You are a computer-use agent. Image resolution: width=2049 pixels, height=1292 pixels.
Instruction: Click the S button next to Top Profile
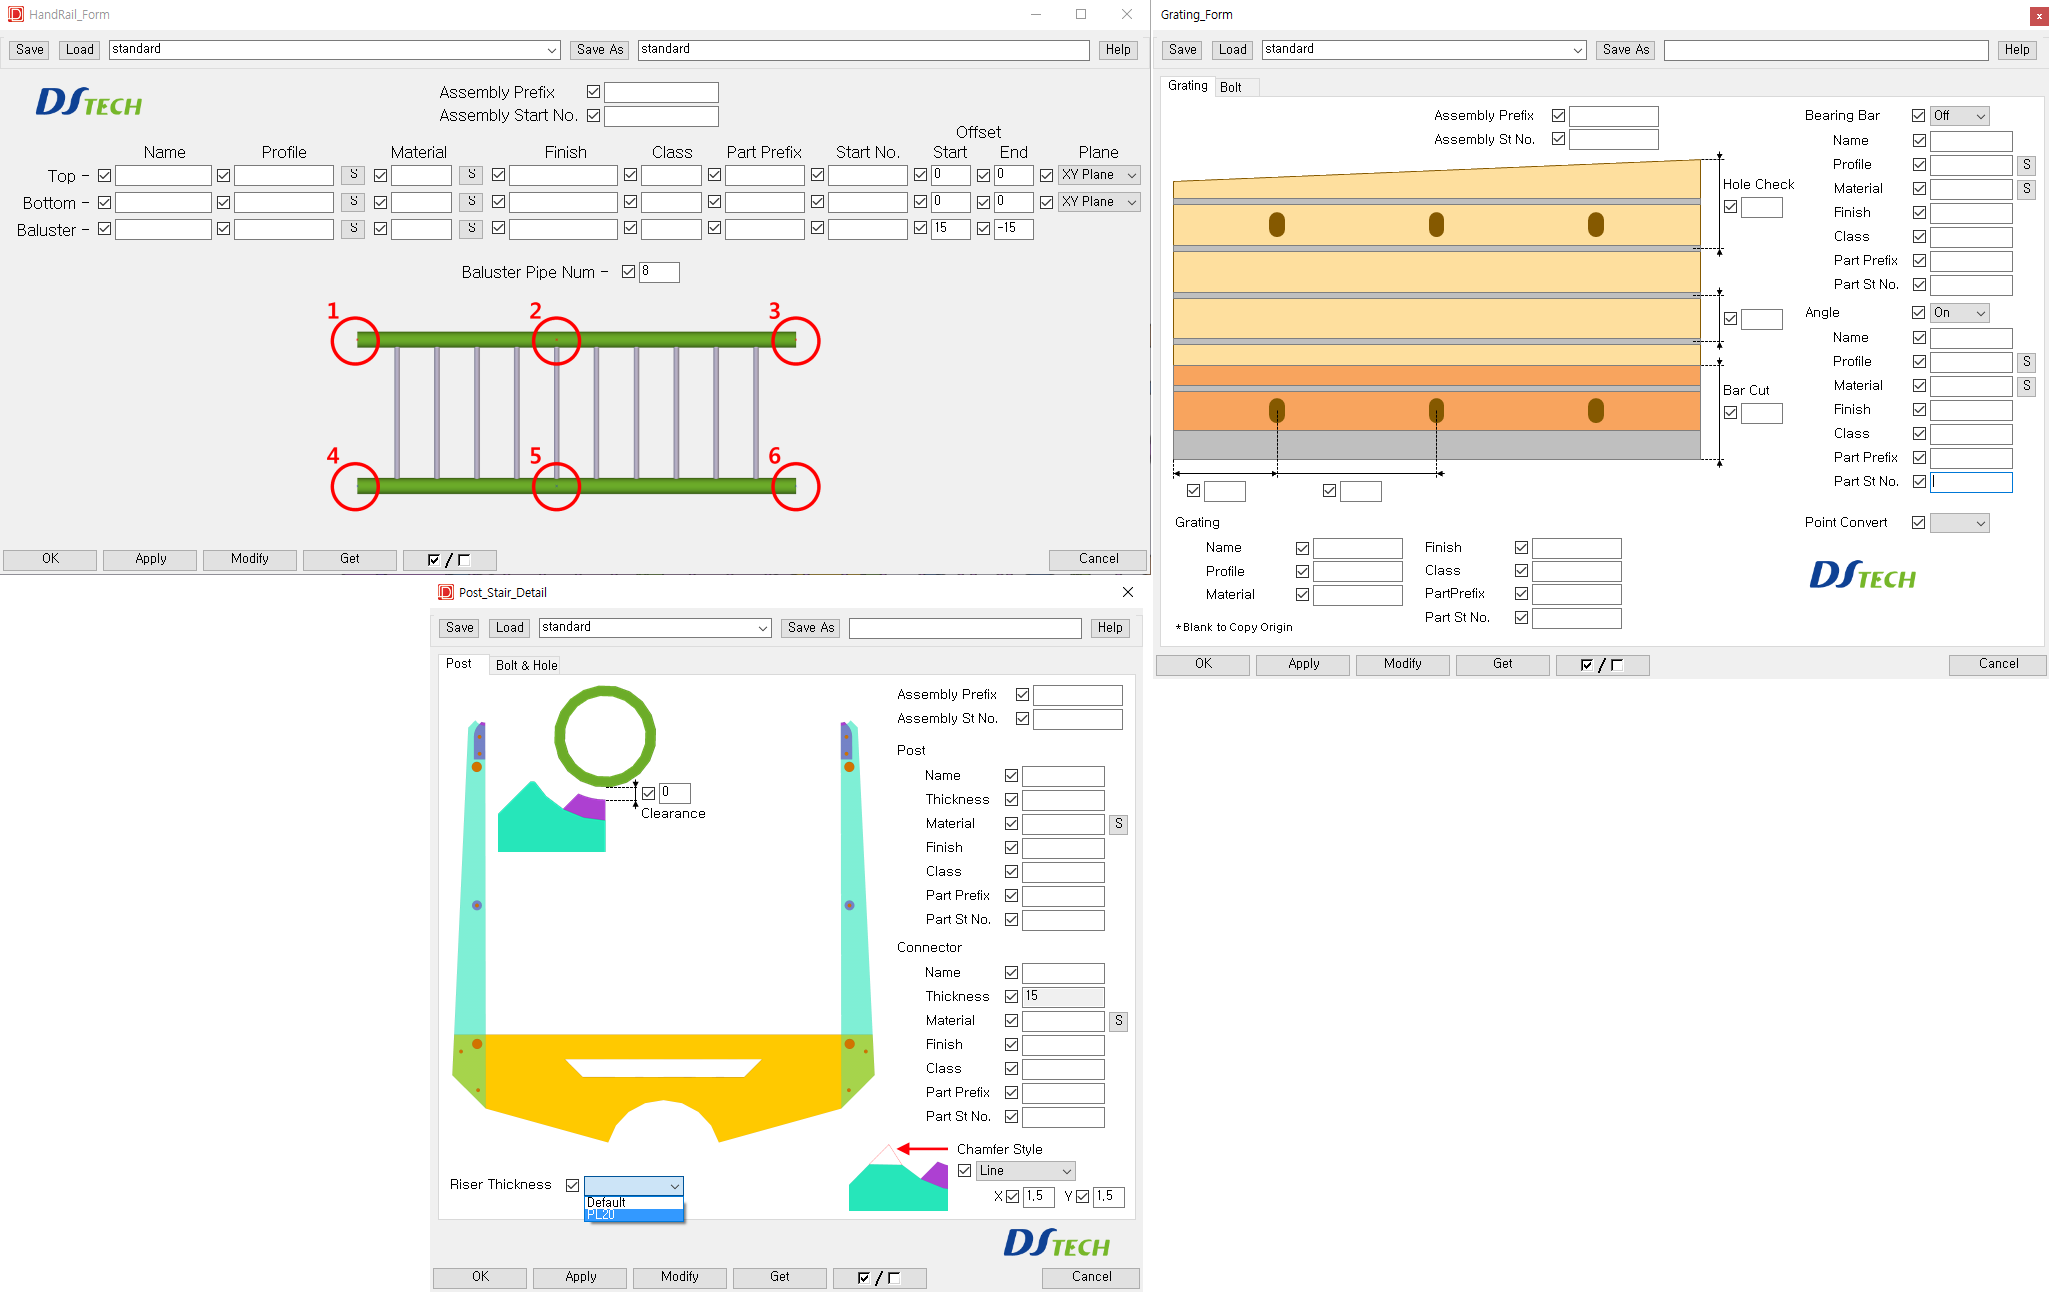tap(353, 175)
